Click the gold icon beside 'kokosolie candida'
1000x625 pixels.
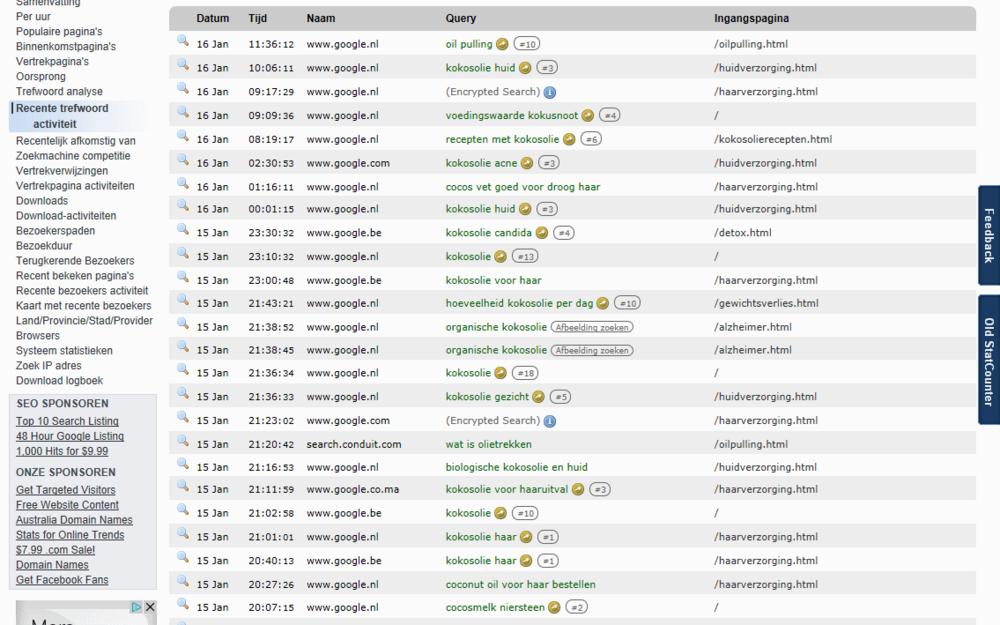tap(541, 233)
